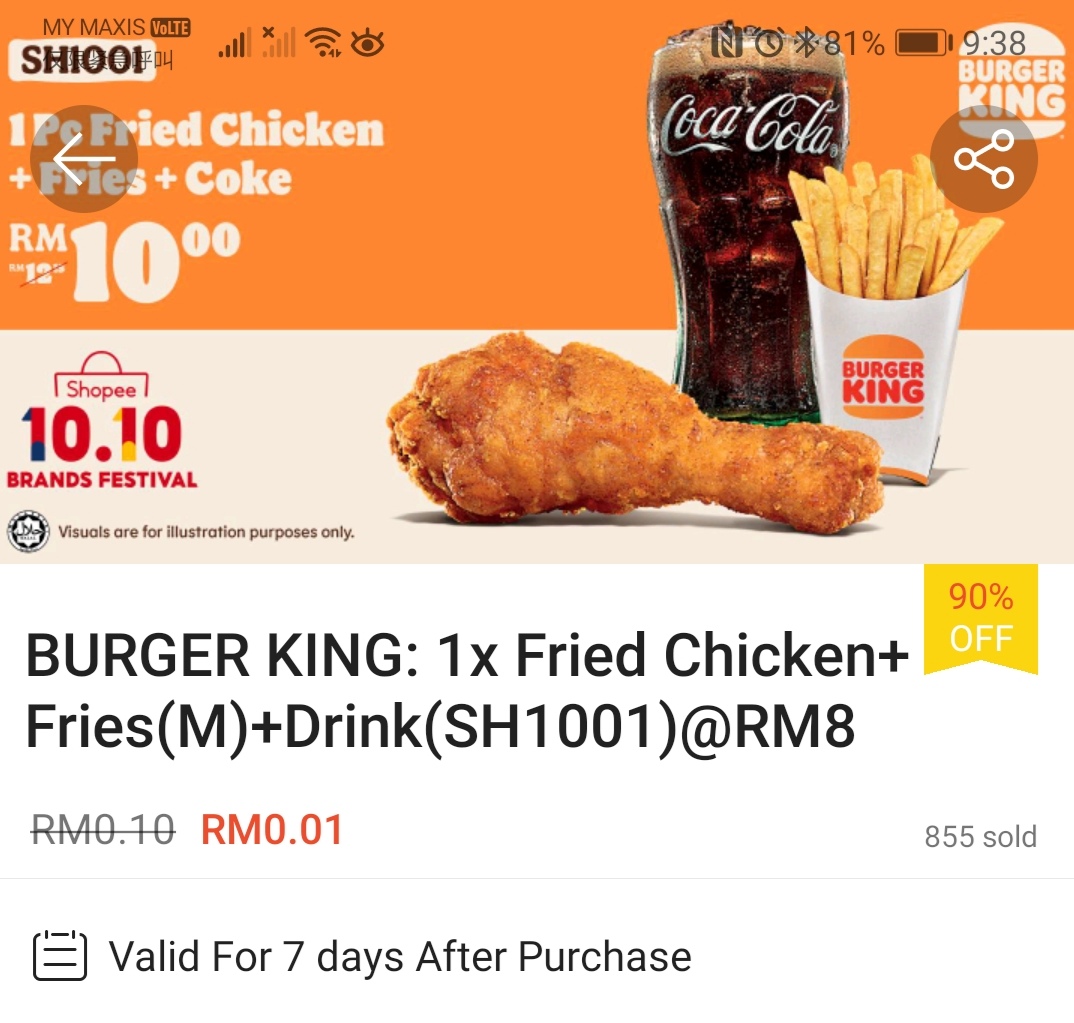Image resolution: width=1074 pixels, height=1023 pixels.
Task: Tap the share icon button
Action: tap(984, 159)
